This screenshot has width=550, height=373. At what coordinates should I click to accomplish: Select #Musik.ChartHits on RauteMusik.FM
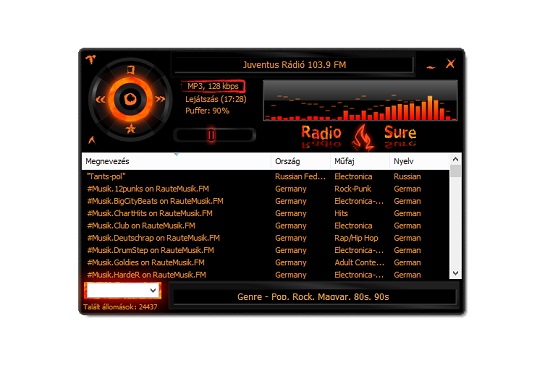[266, 213]
